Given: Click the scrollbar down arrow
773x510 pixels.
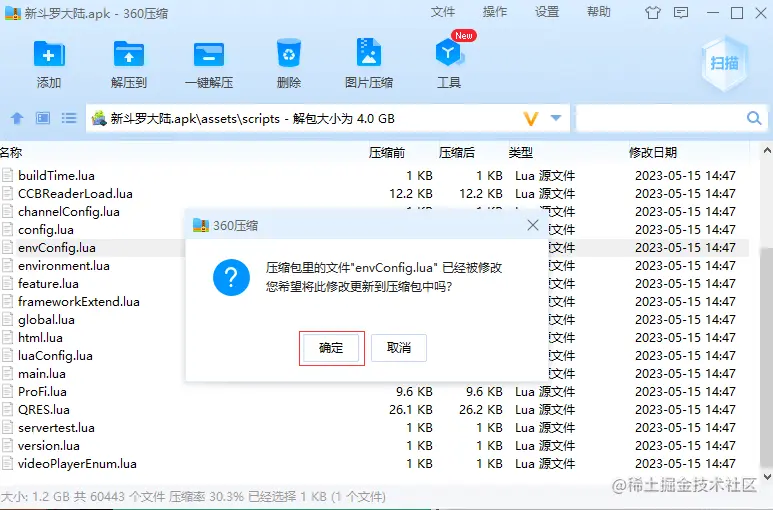Looking at the screenshot, I should [x=767, y=476].
